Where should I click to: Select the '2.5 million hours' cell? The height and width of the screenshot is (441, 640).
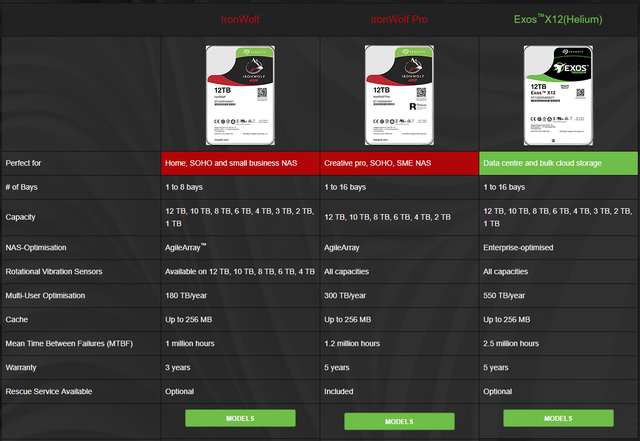558,343
